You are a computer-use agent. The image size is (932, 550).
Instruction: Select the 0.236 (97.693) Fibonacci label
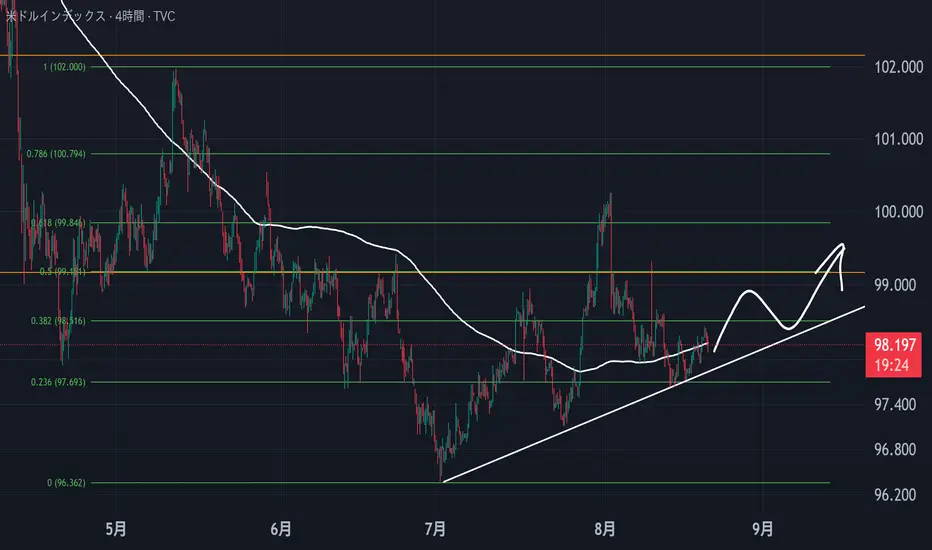(58, 382)
